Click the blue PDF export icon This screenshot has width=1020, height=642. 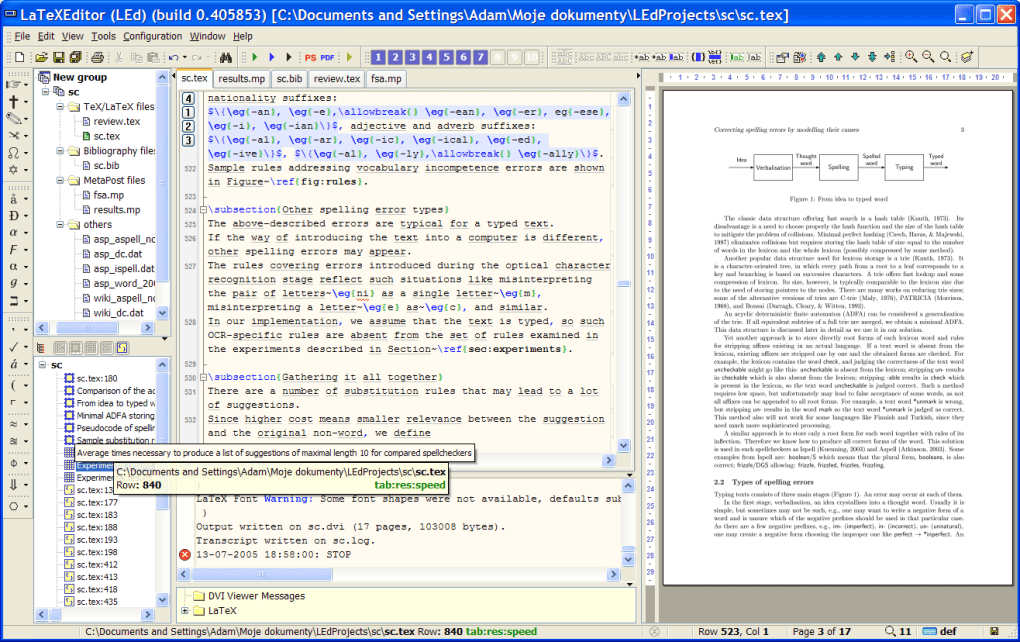[x=327, y=57]
